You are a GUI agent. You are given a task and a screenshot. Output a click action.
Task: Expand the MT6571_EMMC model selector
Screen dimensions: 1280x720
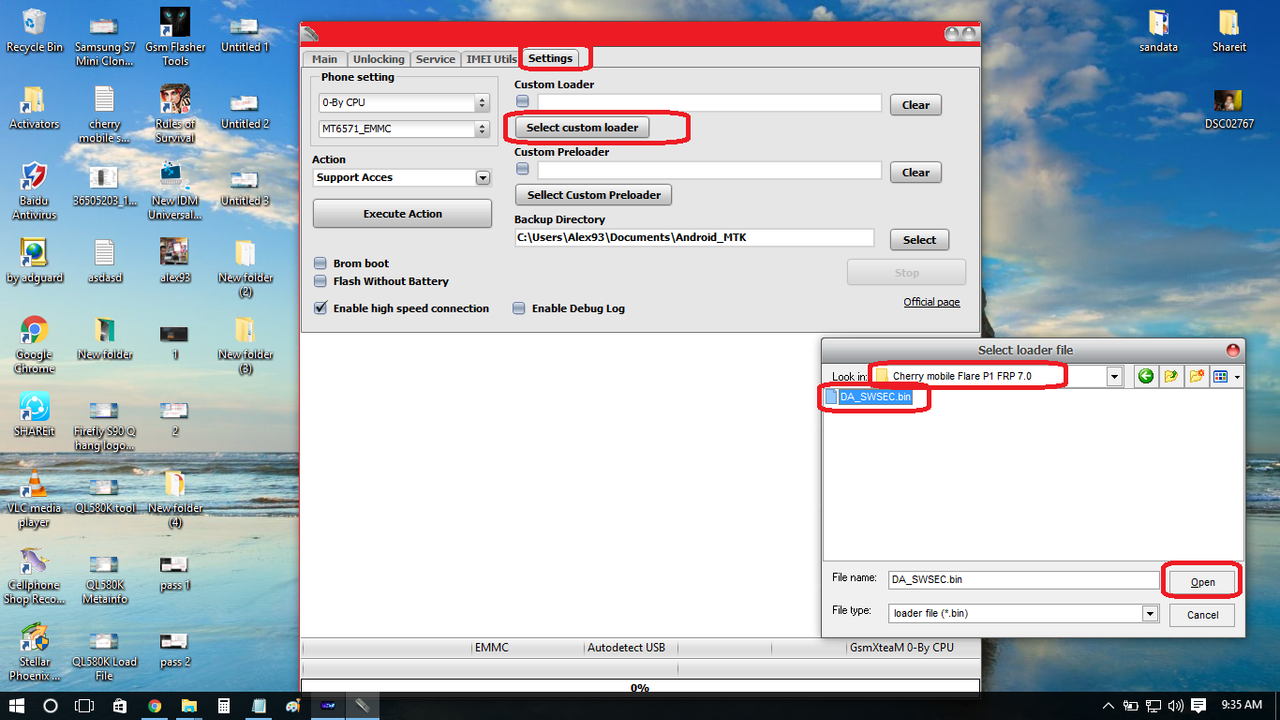(x=482, y=129)
